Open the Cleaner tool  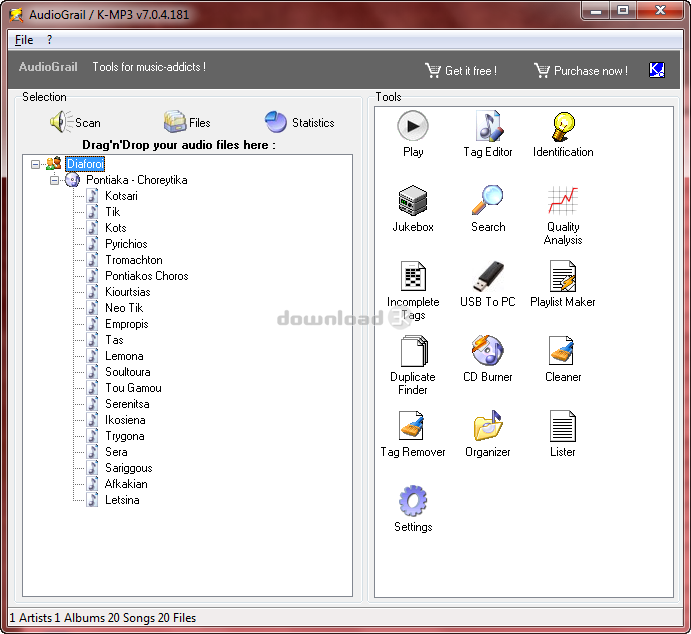click(563, 359)
